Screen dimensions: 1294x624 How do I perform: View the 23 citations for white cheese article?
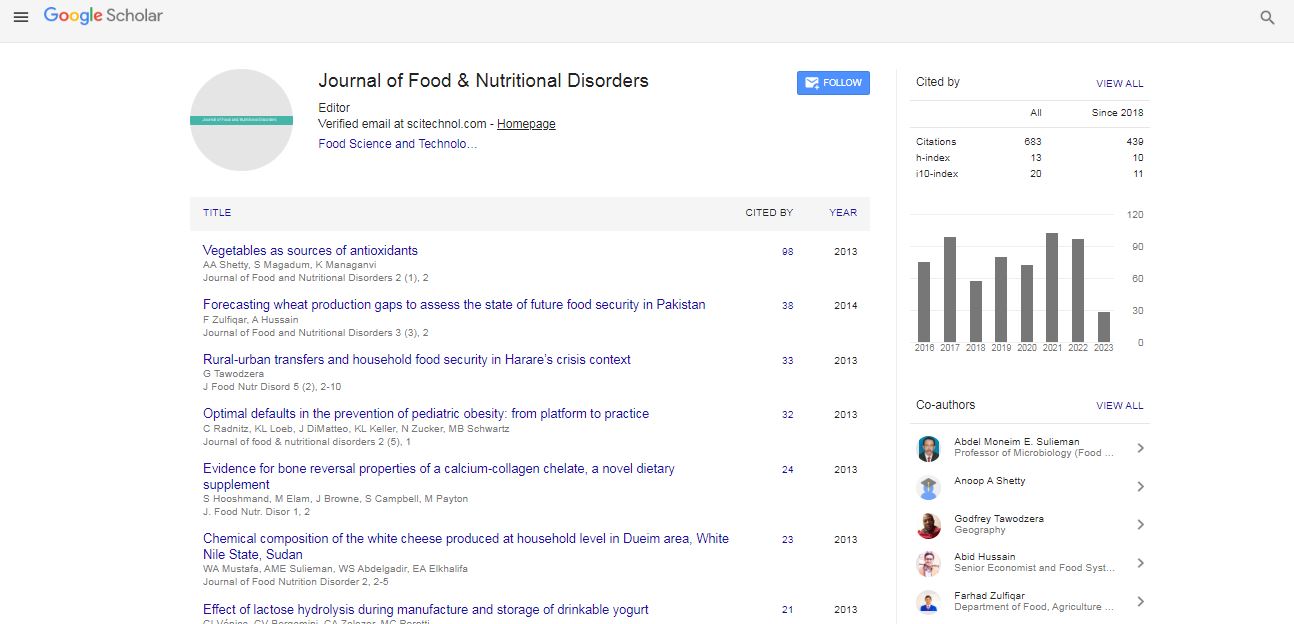click(788, 540)
